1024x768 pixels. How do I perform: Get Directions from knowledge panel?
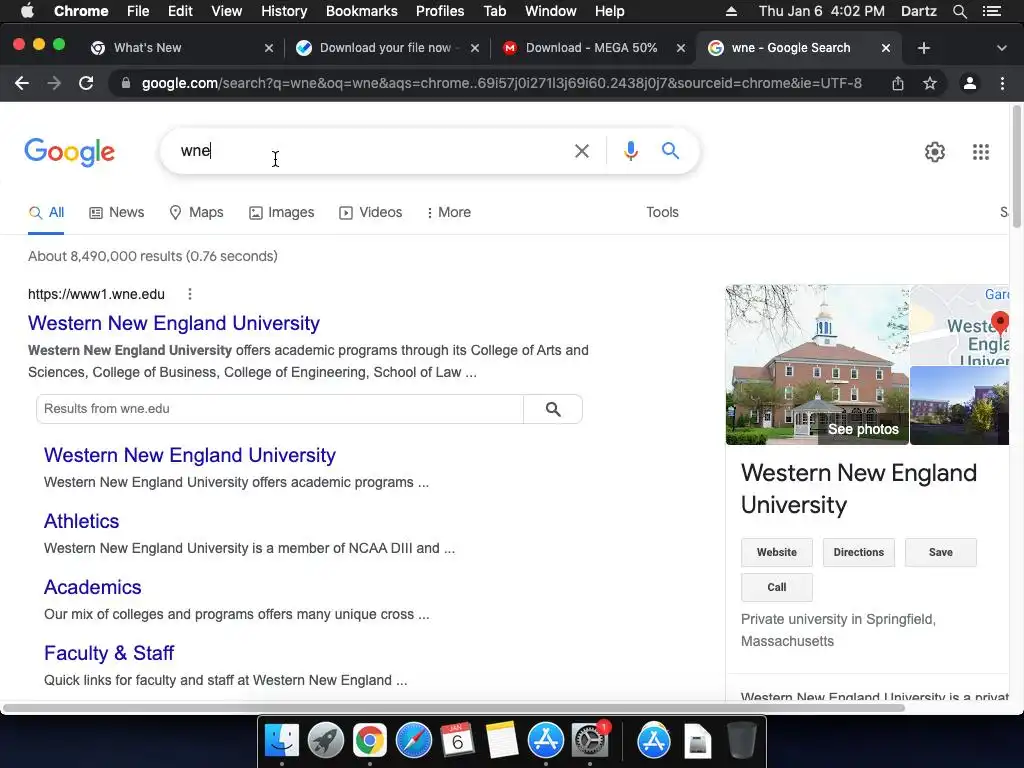click(859, 552)
